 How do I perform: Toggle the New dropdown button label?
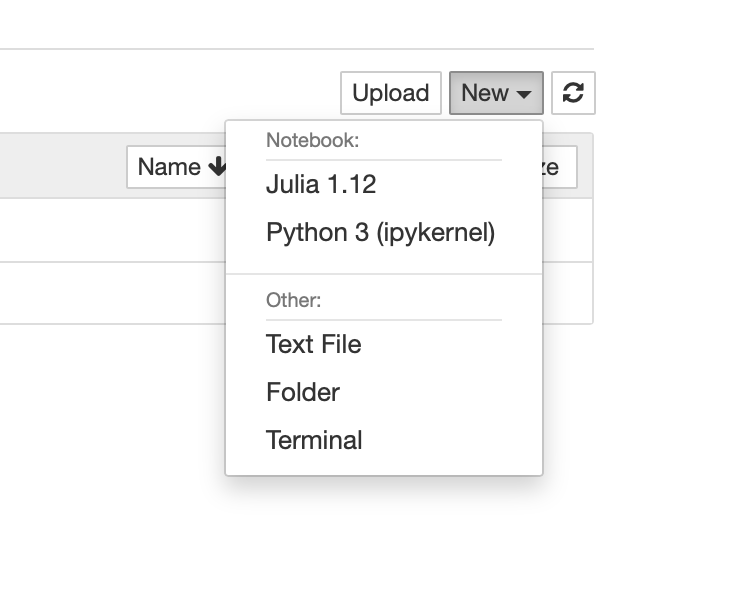tap(485, 93)
